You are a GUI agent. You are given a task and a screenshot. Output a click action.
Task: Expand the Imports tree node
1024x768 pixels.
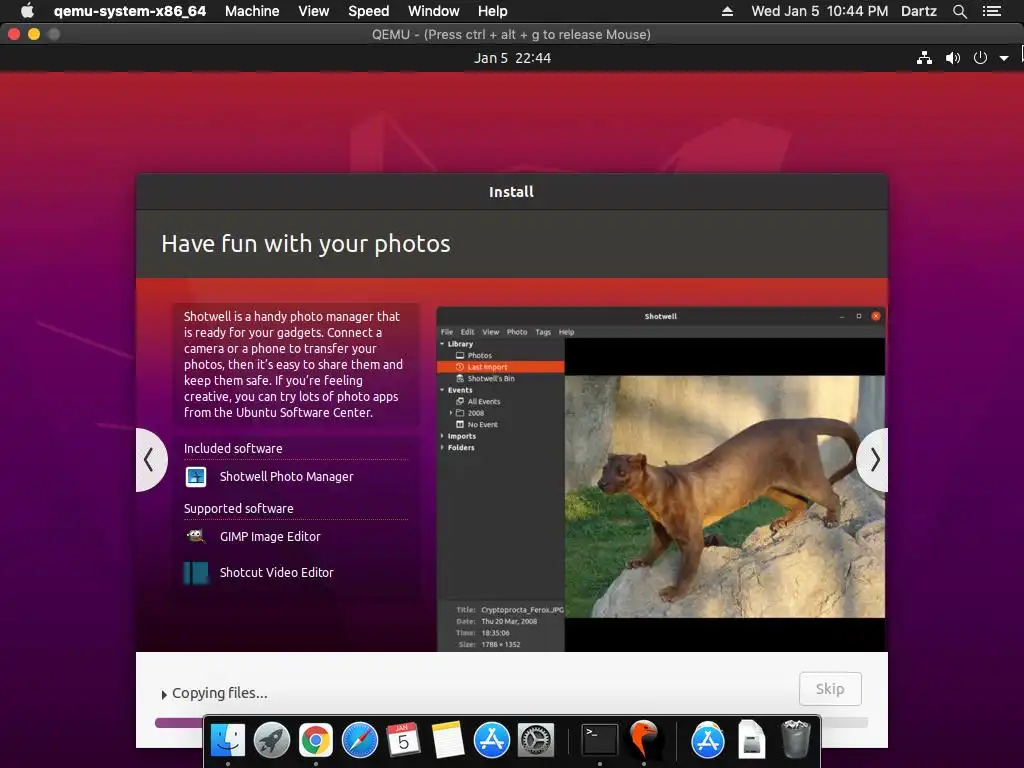coord(442,436)
